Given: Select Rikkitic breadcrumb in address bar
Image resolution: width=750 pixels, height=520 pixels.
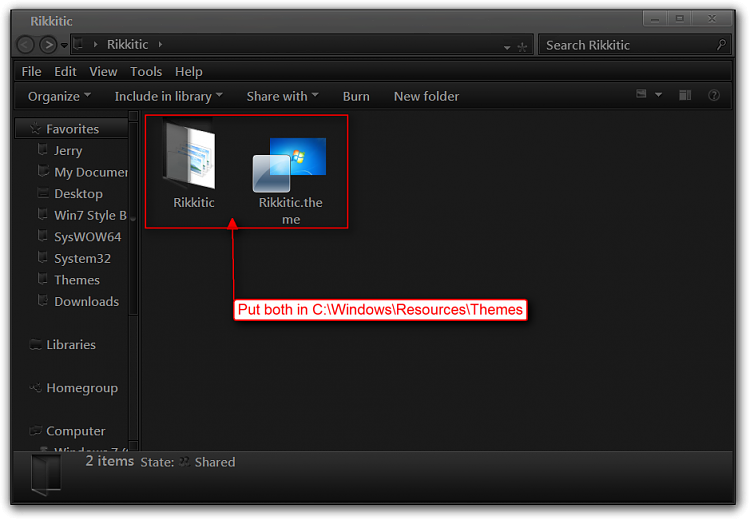Looking at the screenshot, I should (x=127, y=44).
